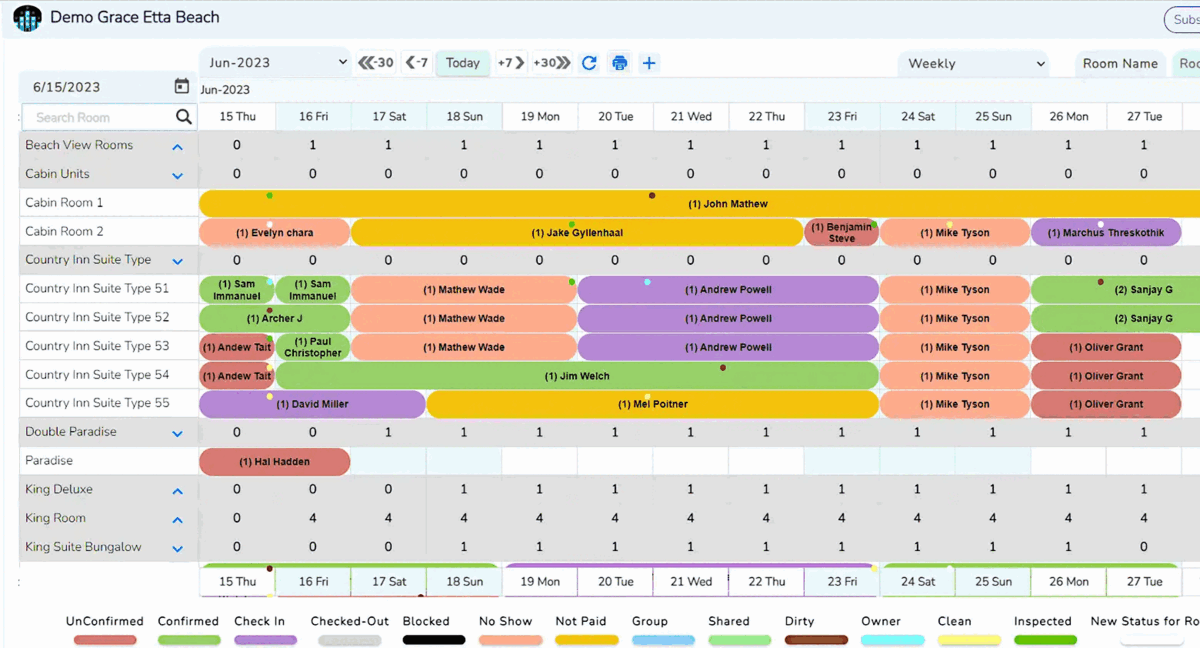This screenshot has width=1200, height=648.
Task: Open the print view with printer icon
Action: [x=619, y=63]
